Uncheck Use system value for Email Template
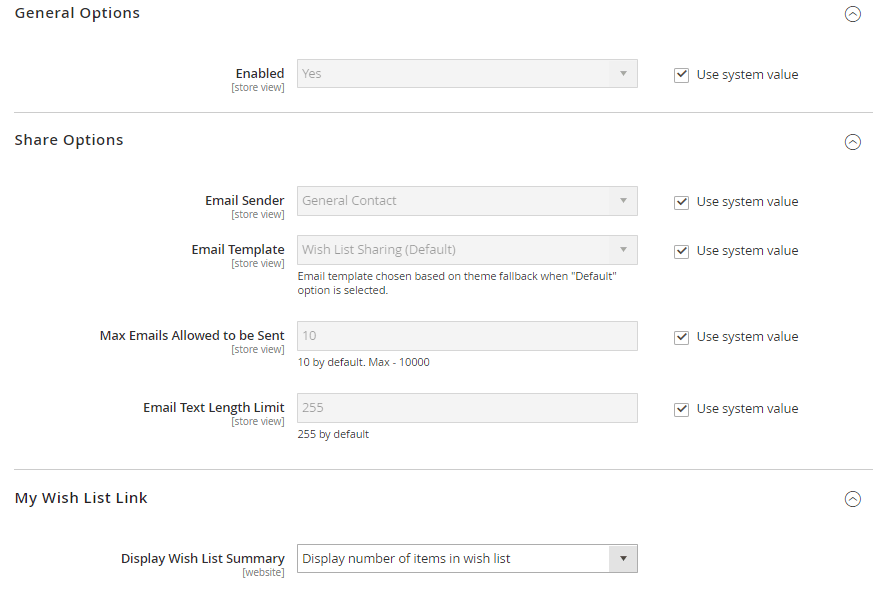 [x=681, y=251]
